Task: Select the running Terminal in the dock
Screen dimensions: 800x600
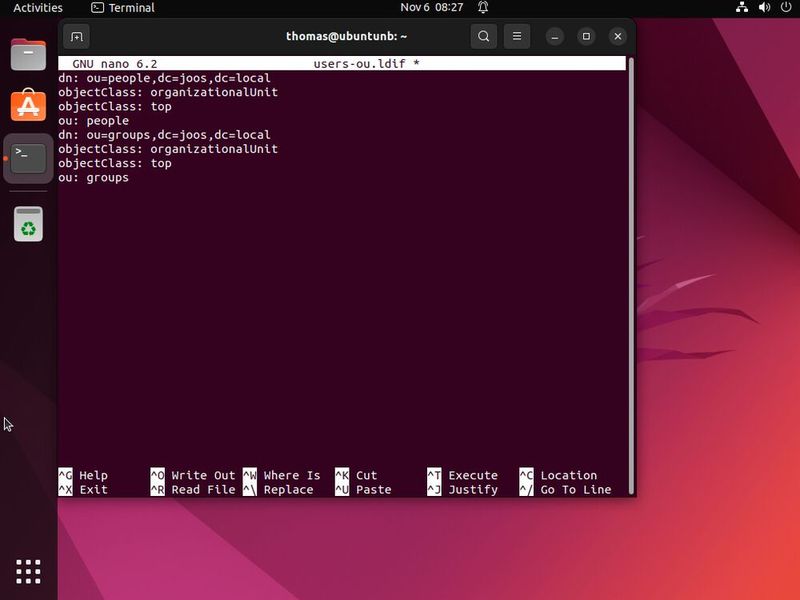Action: tap(27, 157)
